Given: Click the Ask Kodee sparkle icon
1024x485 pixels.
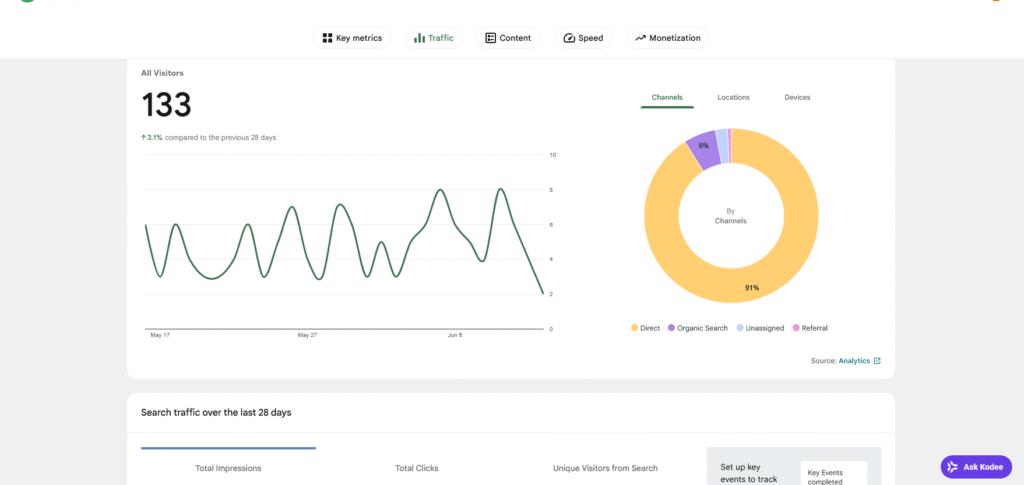Looking at the screenshot, I should point(953,467).
